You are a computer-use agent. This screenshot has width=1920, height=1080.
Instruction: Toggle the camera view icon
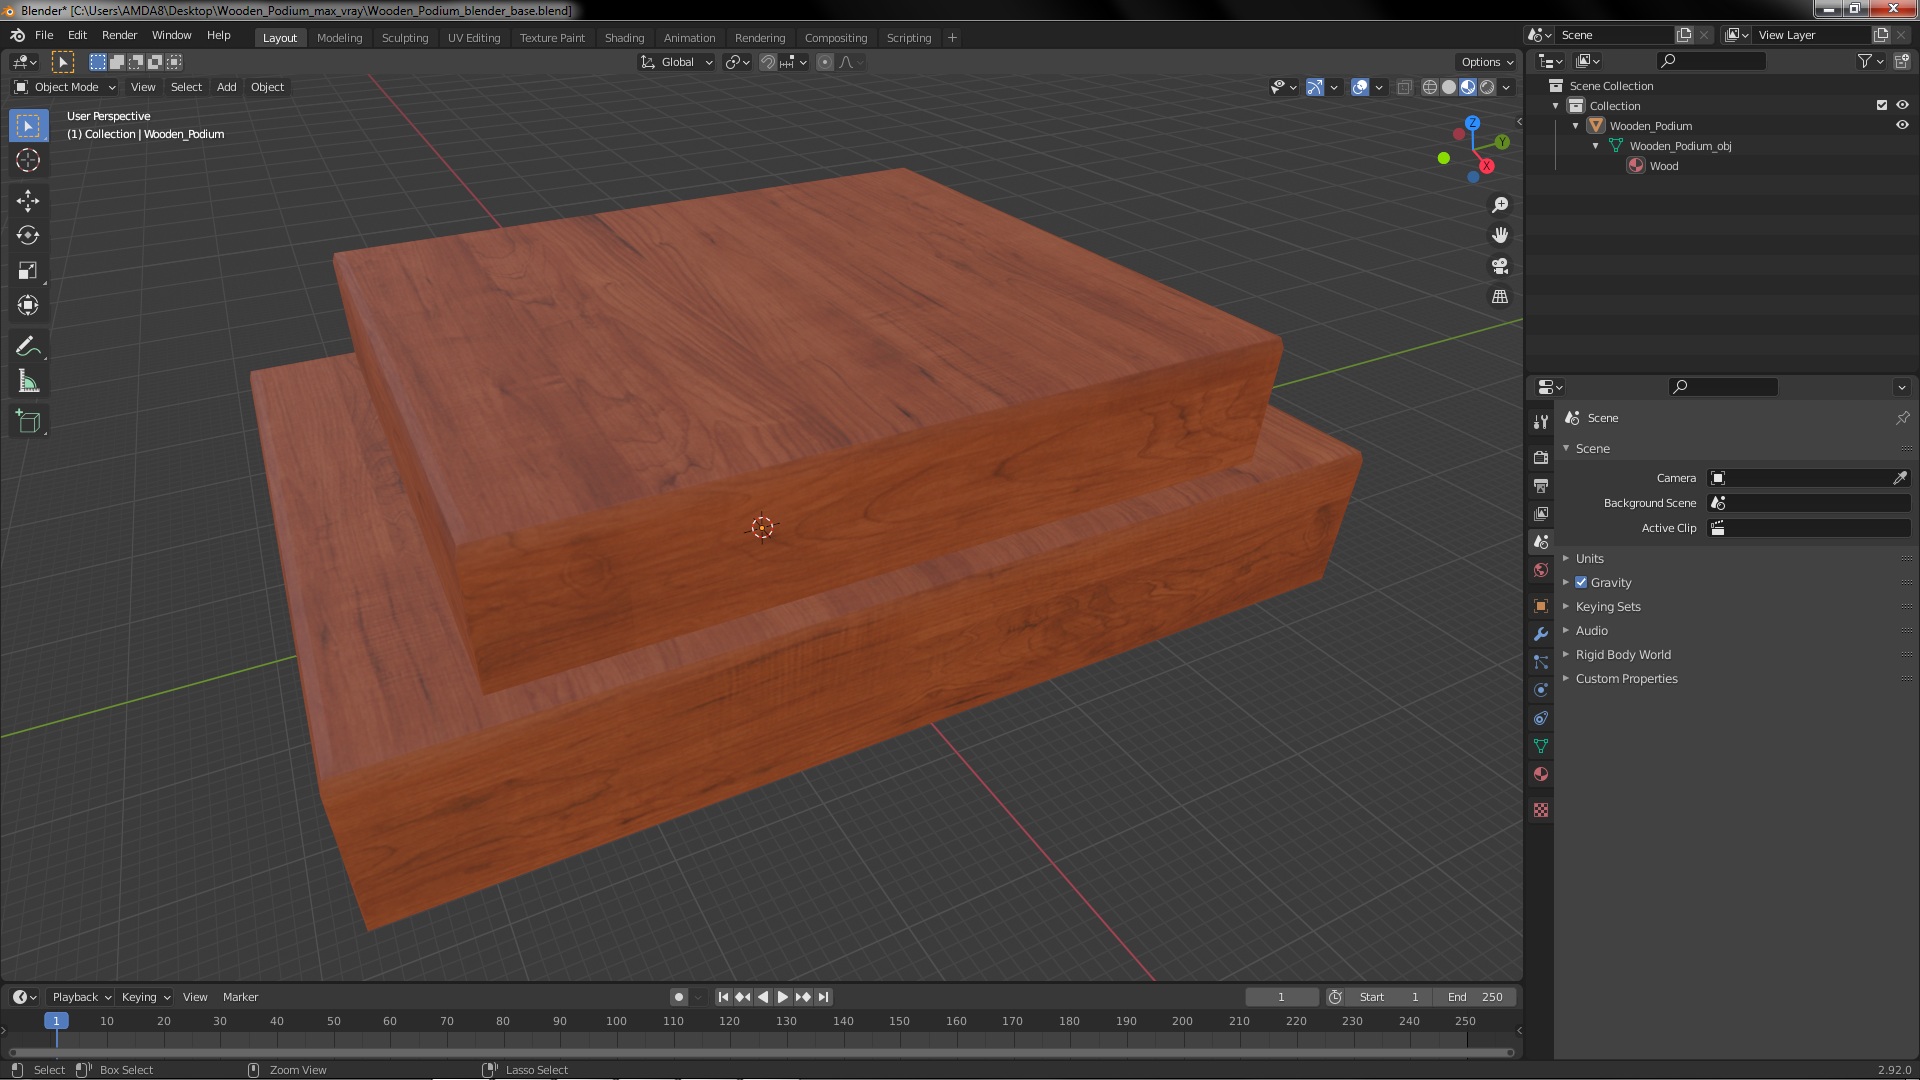click(1500, 266)
